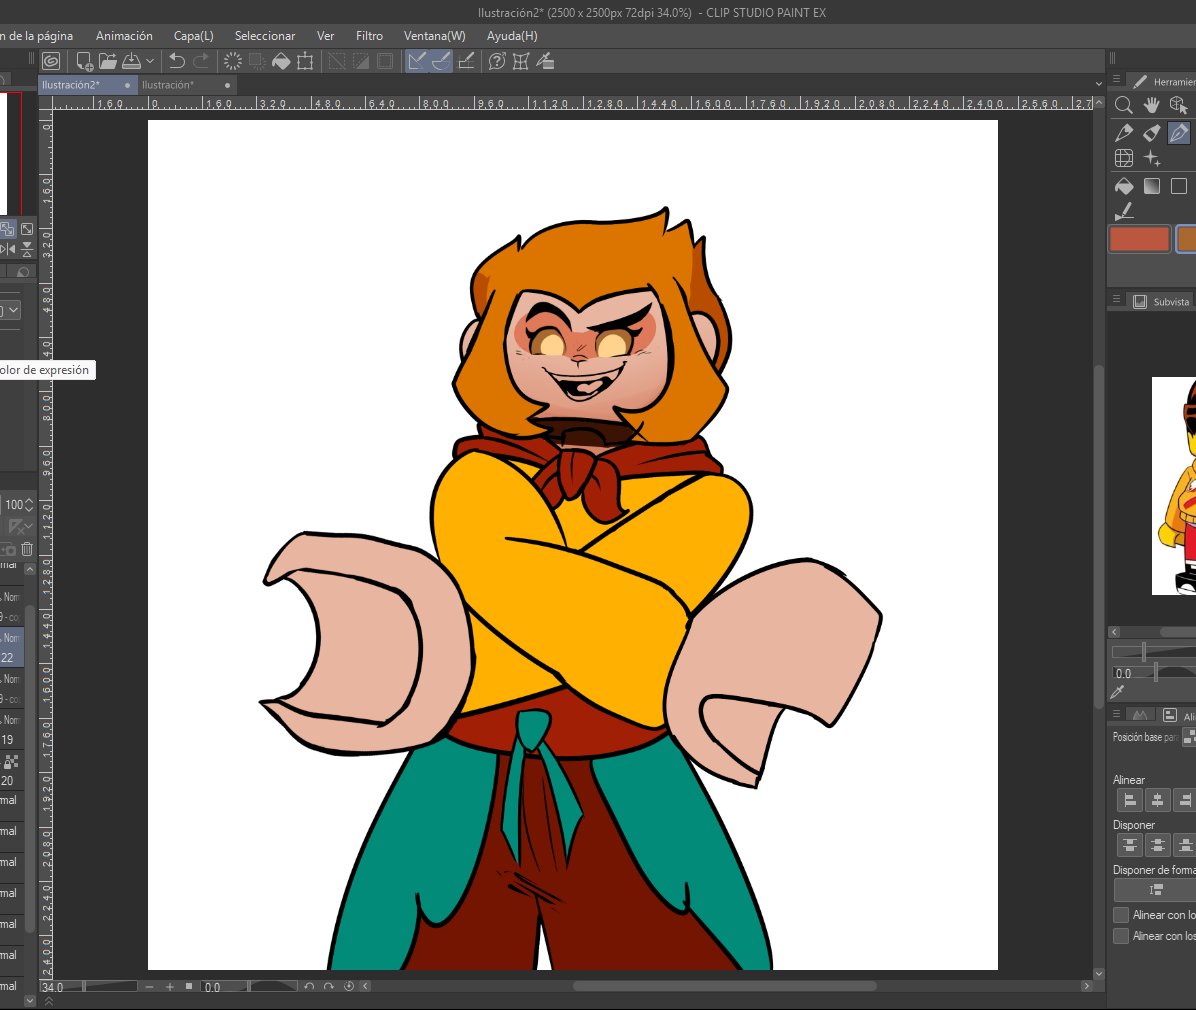The height and width of the screenshot is (1010, 1196).
Task: Open Clip Studio launcher icon
Action: coord(51,61)
